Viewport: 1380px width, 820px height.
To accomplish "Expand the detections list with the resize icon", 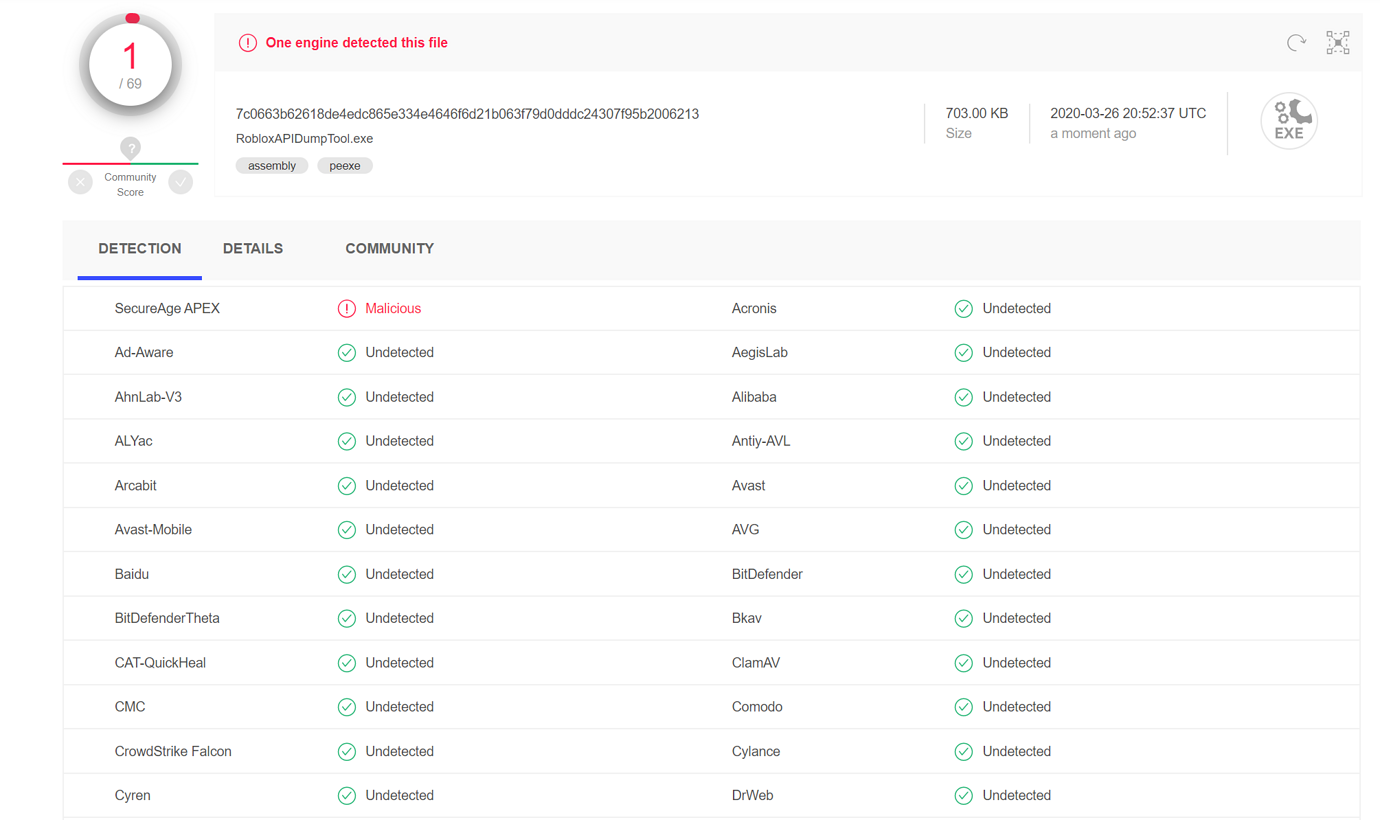I will [x=1338, y=42].
